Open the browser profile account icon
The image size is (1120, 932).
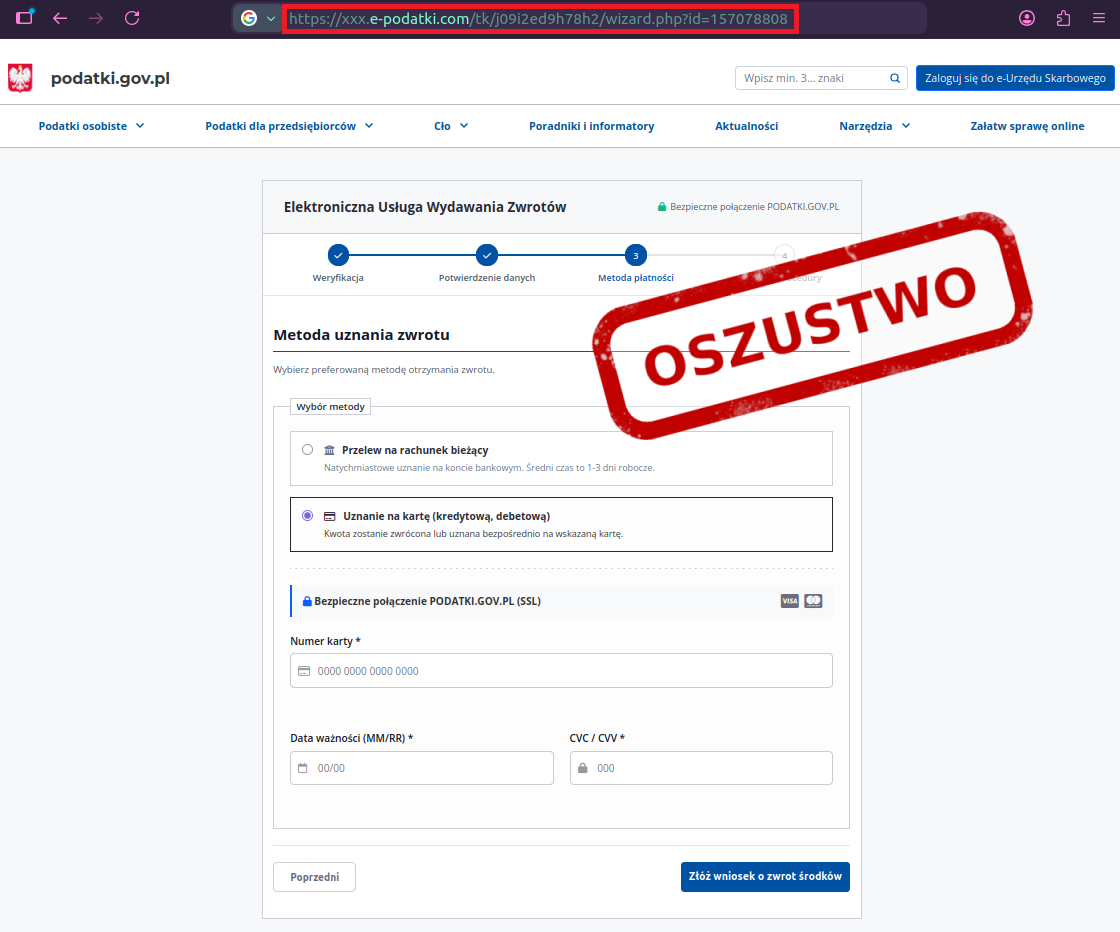(x=1026, y=18)
